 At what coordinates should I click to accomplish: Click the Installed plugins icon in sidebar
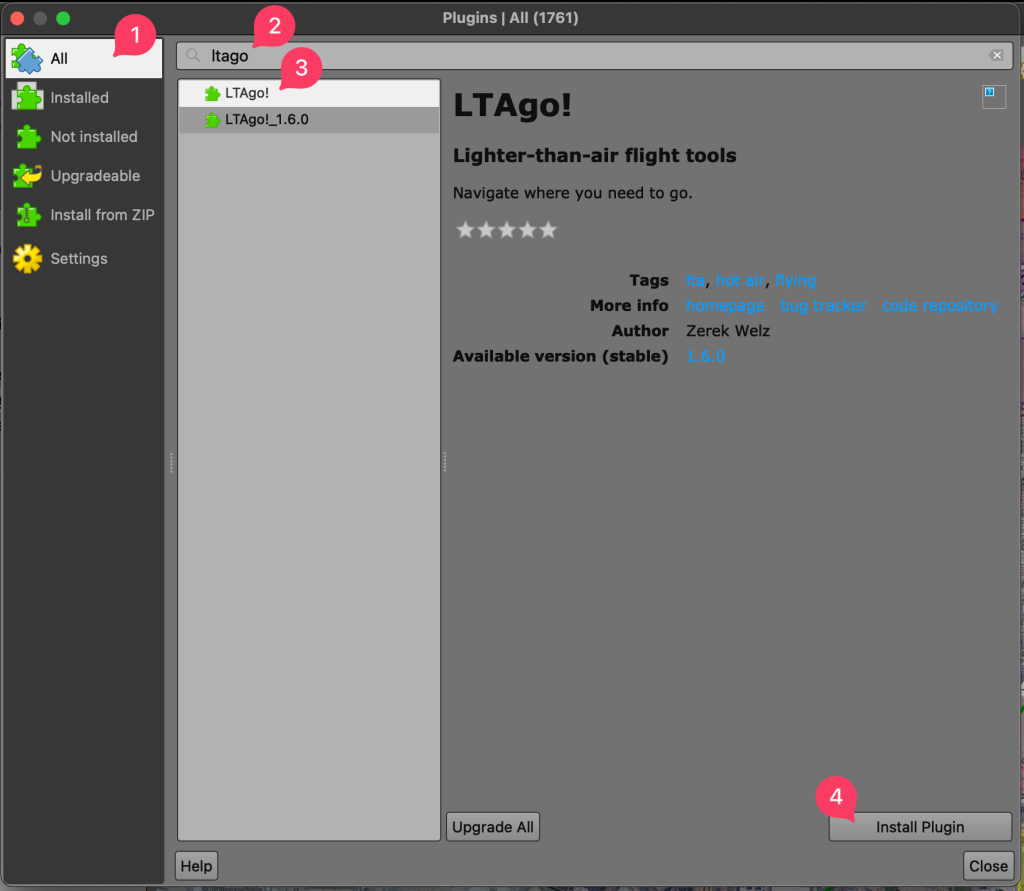(x=27, y=97)
